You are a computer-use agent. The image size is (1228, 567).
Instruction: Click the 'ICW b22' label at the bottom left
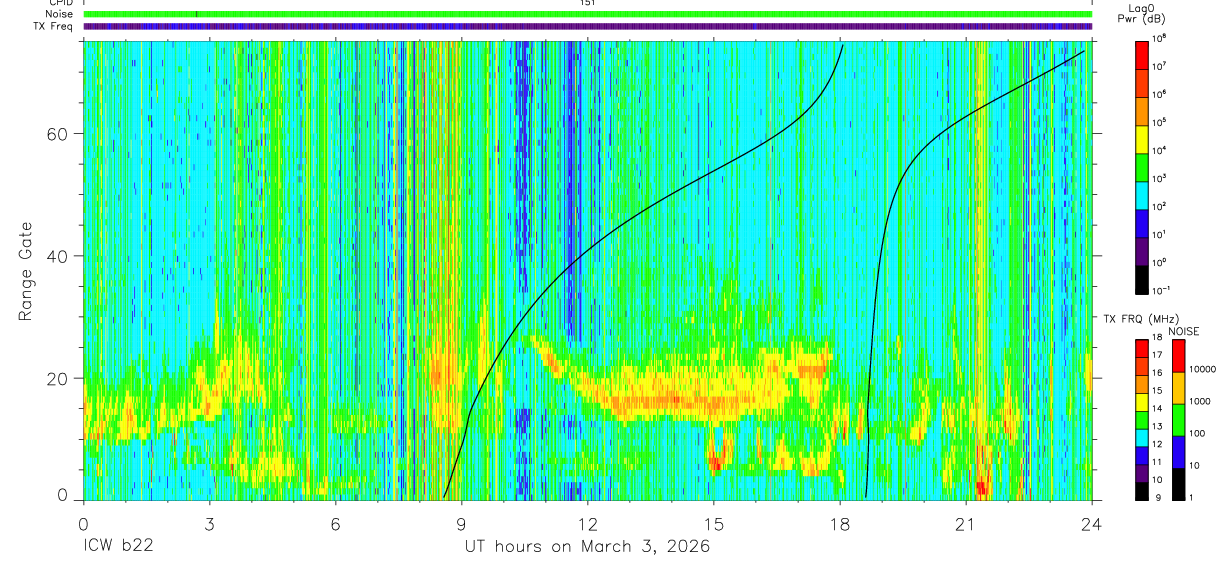pyautogui.click(x=117, y=547)
